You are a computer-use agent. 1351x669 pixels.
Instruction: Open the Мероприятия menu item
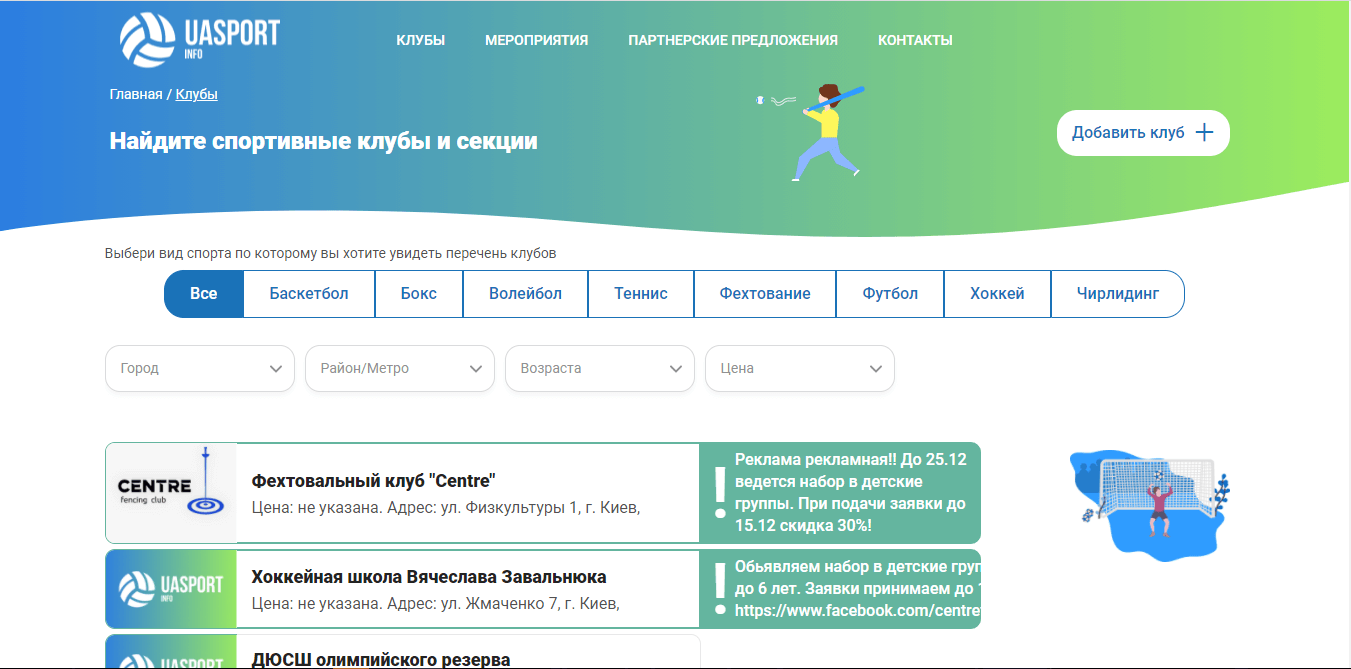536,41
